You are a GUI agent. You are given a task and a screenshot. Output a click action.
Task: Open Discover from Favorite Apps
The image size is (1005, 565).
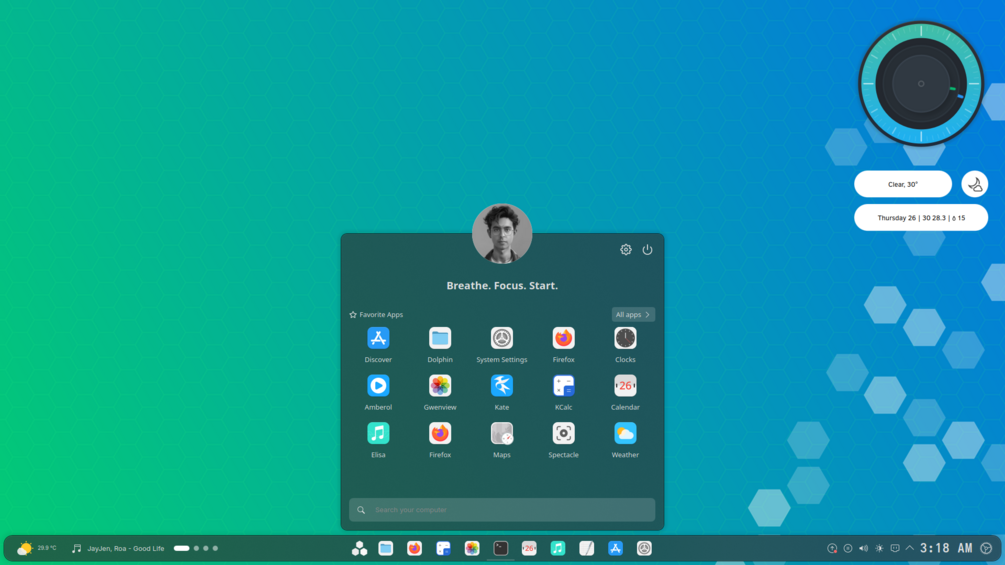pos(378,345)
